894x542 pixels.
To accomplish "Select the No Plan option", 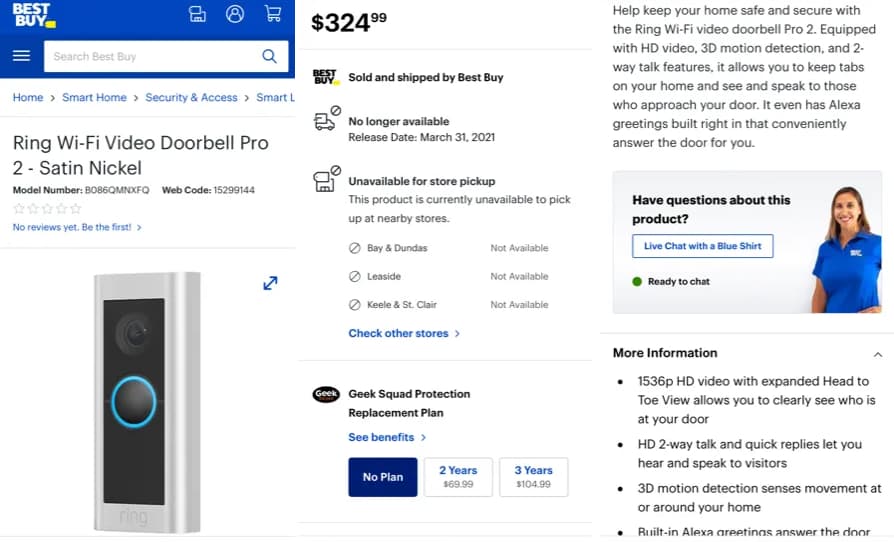I will 383,477.
